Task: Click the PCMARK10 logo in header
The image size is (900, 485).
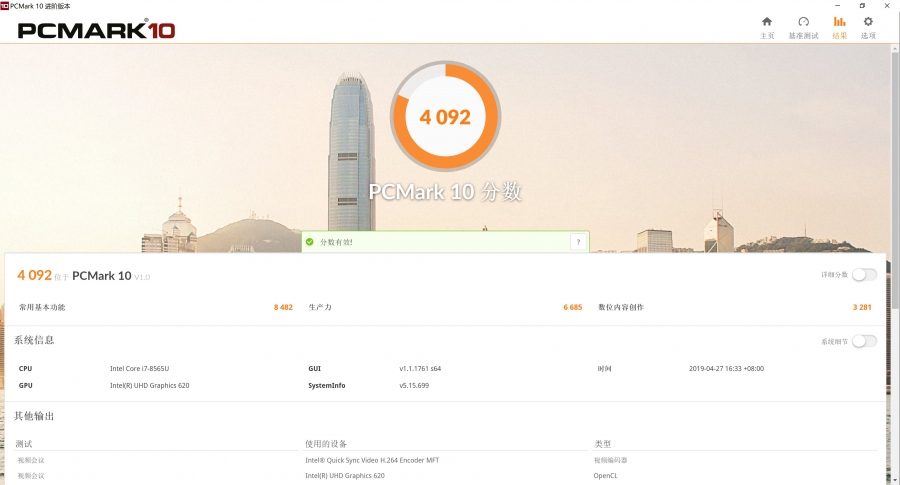Action: [x=96, y=30]
